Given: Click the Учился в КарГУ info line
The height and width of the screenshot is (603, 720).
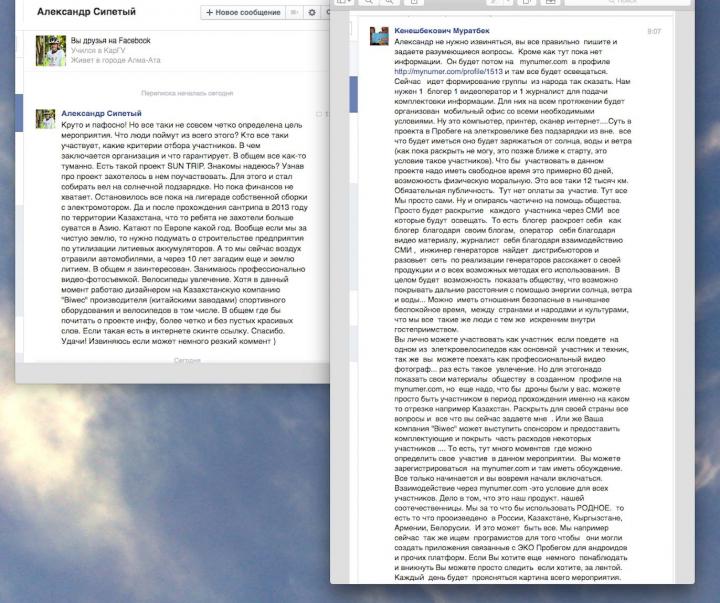Looking at the screenshot, I should [x=98, y=51].
